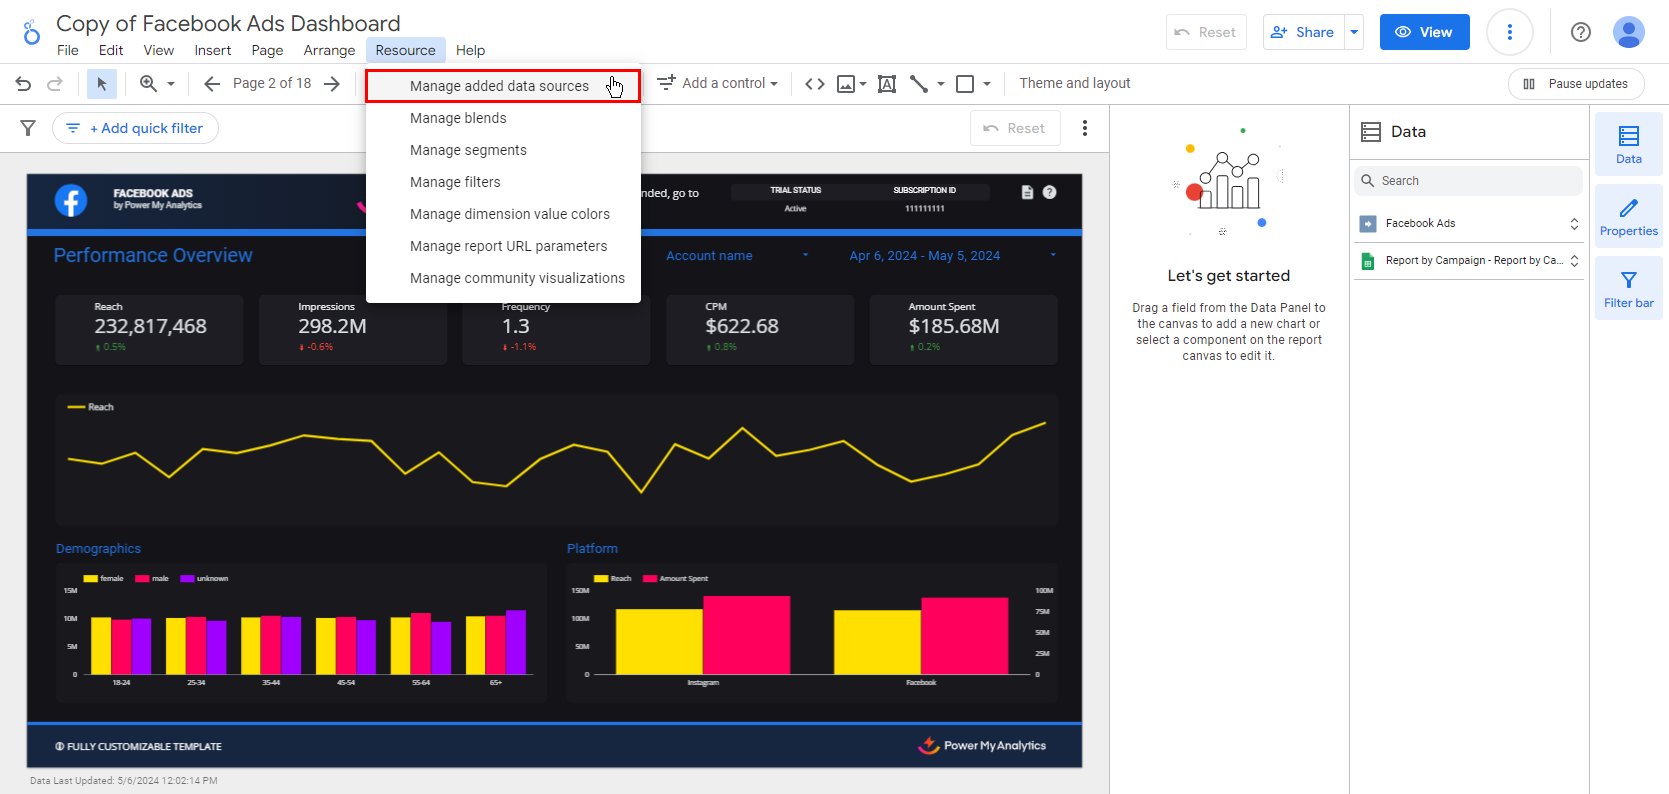Select the selection mode cursor tool
Image resolution: width=1669 pixels, height=794 pixels.
pyautogui.click(x=101, y=84)
